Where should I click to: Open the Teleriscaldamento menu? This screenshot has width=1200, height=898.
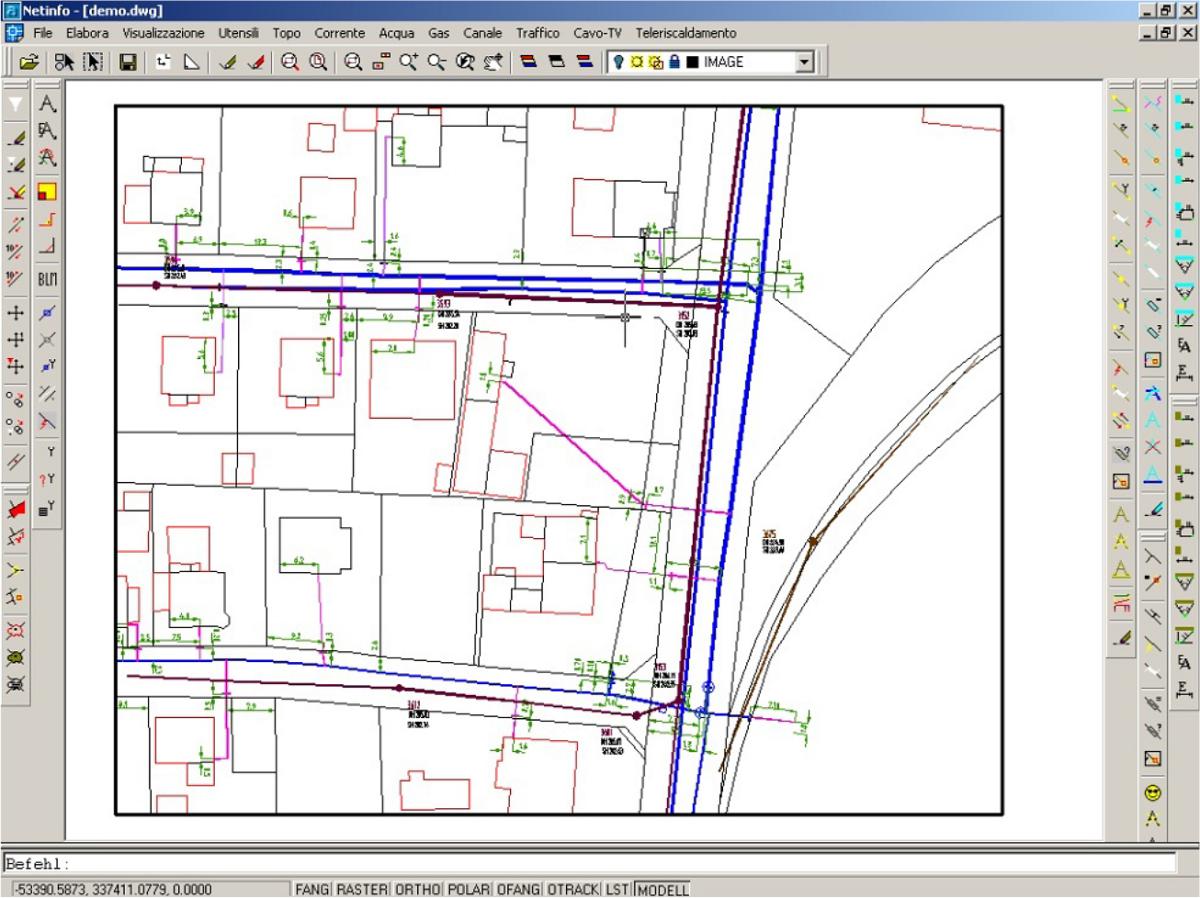coord(686,33)
